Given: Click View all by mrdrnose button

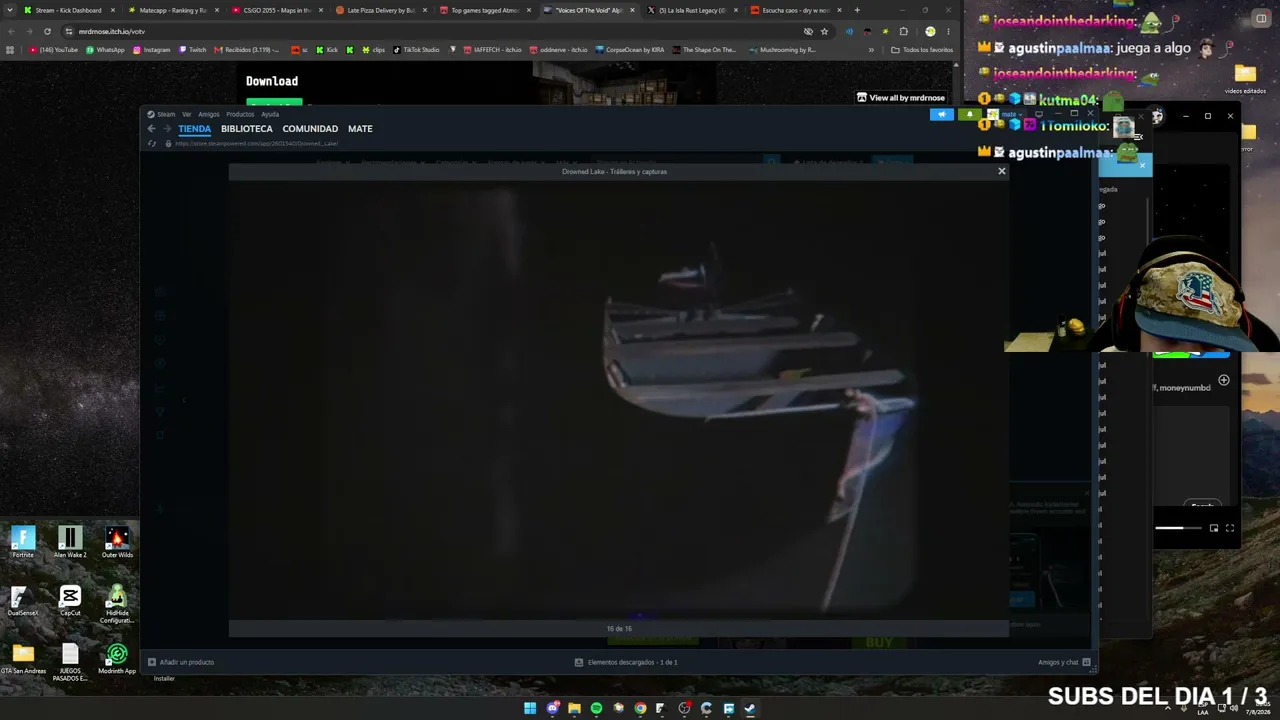Looking at the screenshot, I should tap(901, 98).
